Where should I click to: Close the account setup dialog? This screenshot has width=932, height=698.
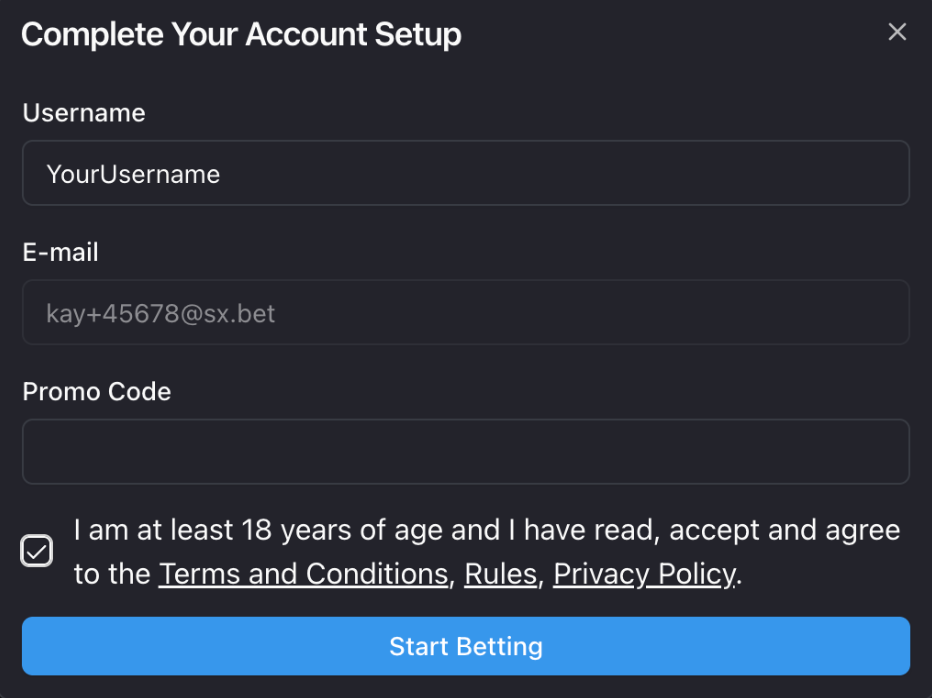pyautogui.click(x=897, y=32)
